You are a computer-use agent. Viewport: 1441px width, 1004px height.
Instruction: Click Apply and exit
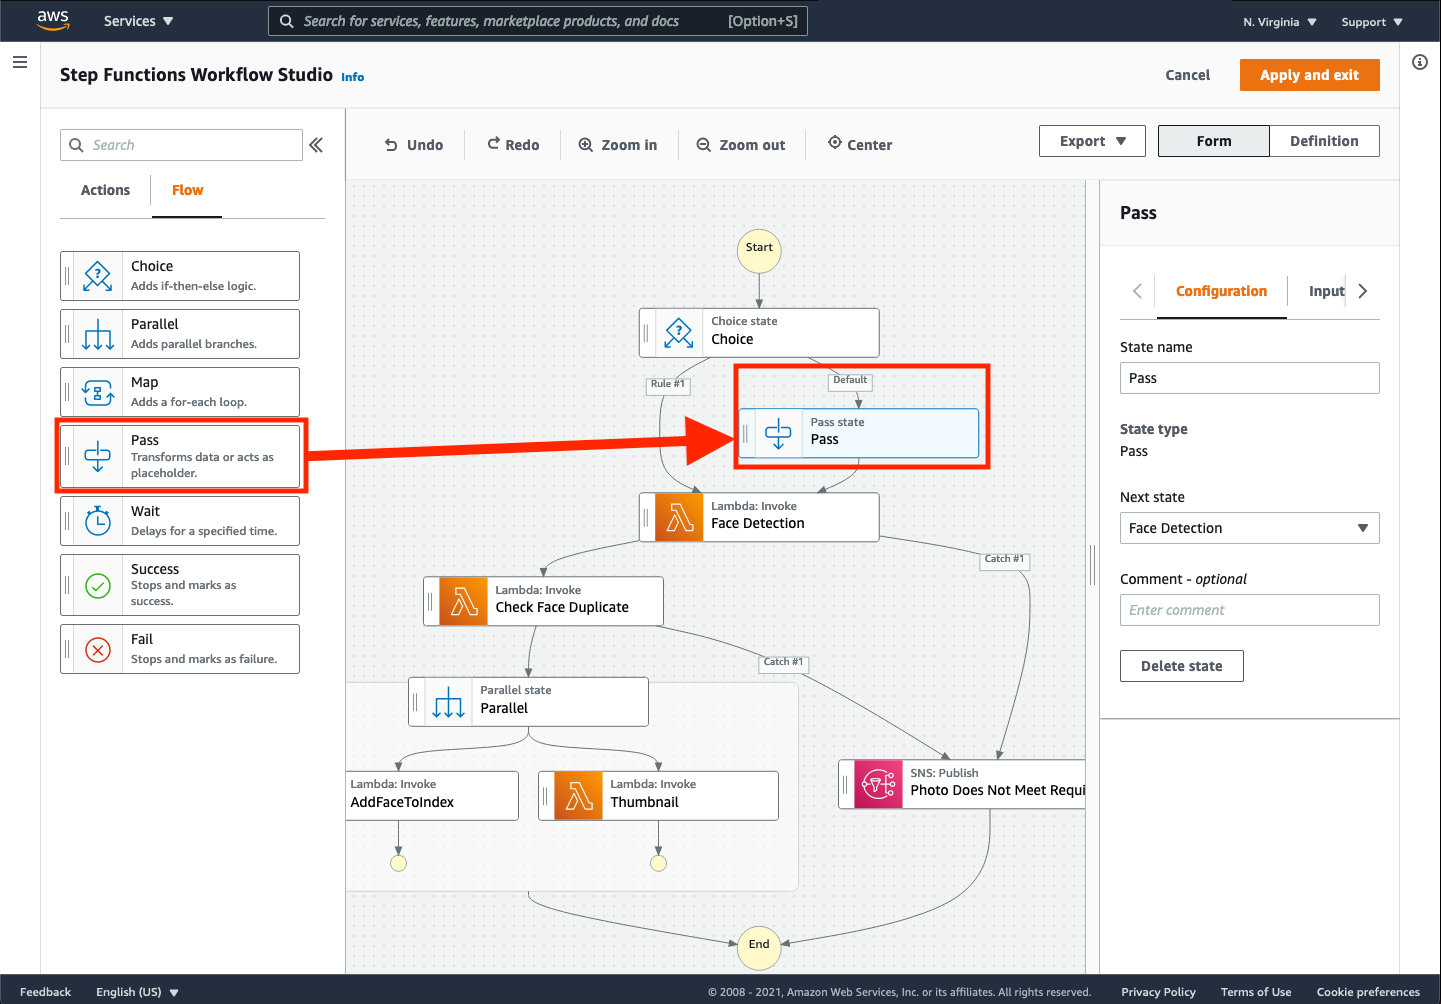pos(1309,75)
